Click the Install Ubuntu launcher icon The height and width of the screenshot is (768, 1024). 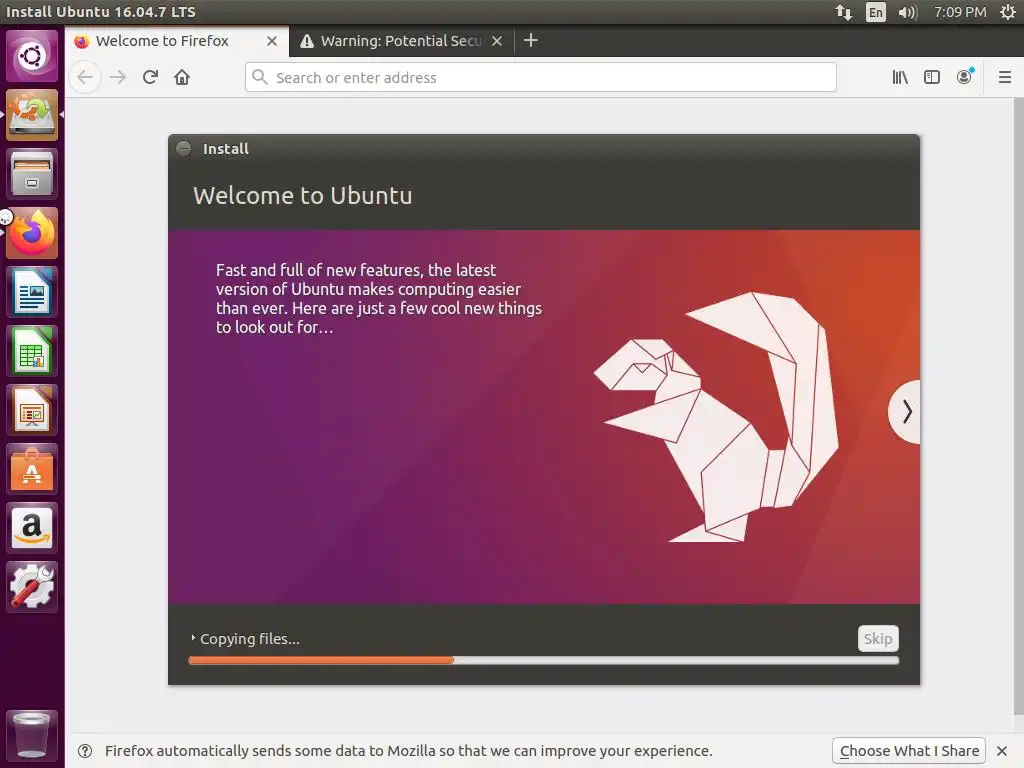31,115
